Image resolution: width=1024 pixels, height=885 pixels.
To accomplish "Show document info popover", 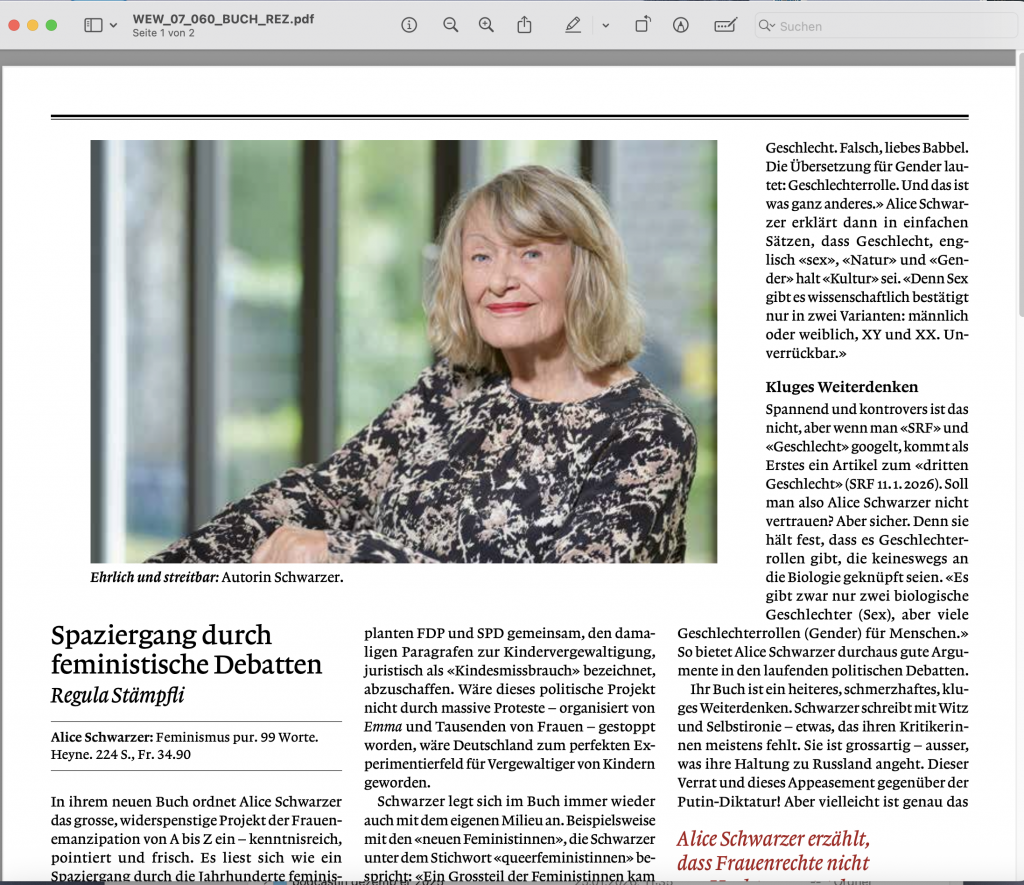I will click(408, 24).
